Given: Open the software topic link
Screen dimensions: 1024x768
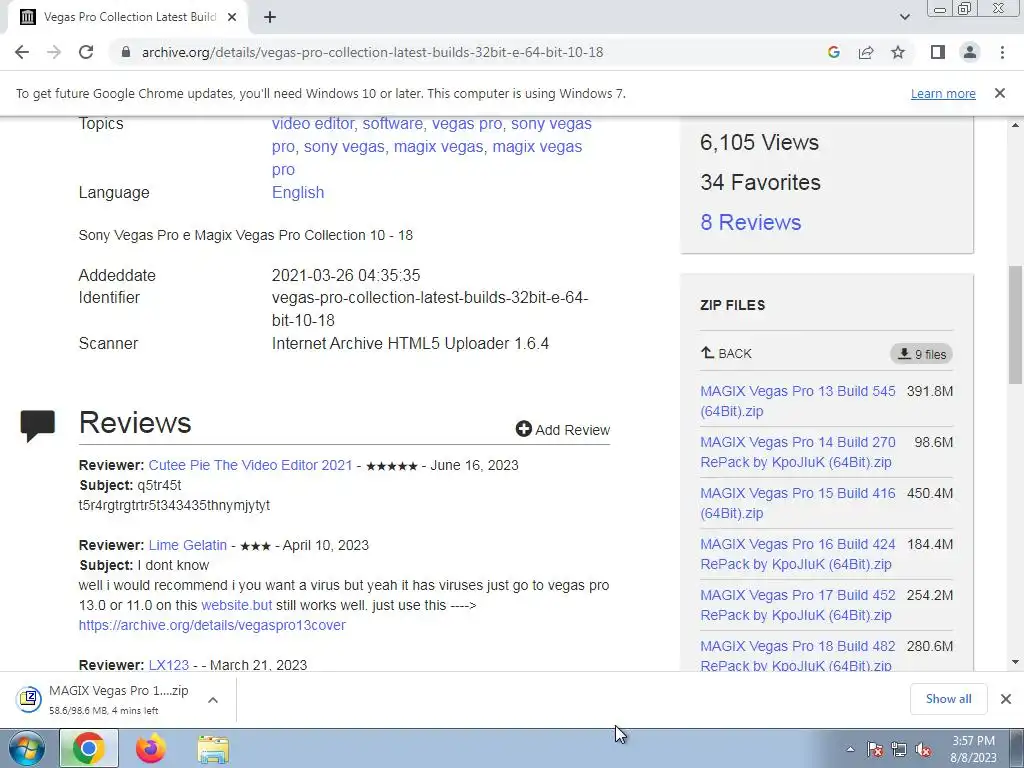Looking at the screenshot, I should (392, 123).
